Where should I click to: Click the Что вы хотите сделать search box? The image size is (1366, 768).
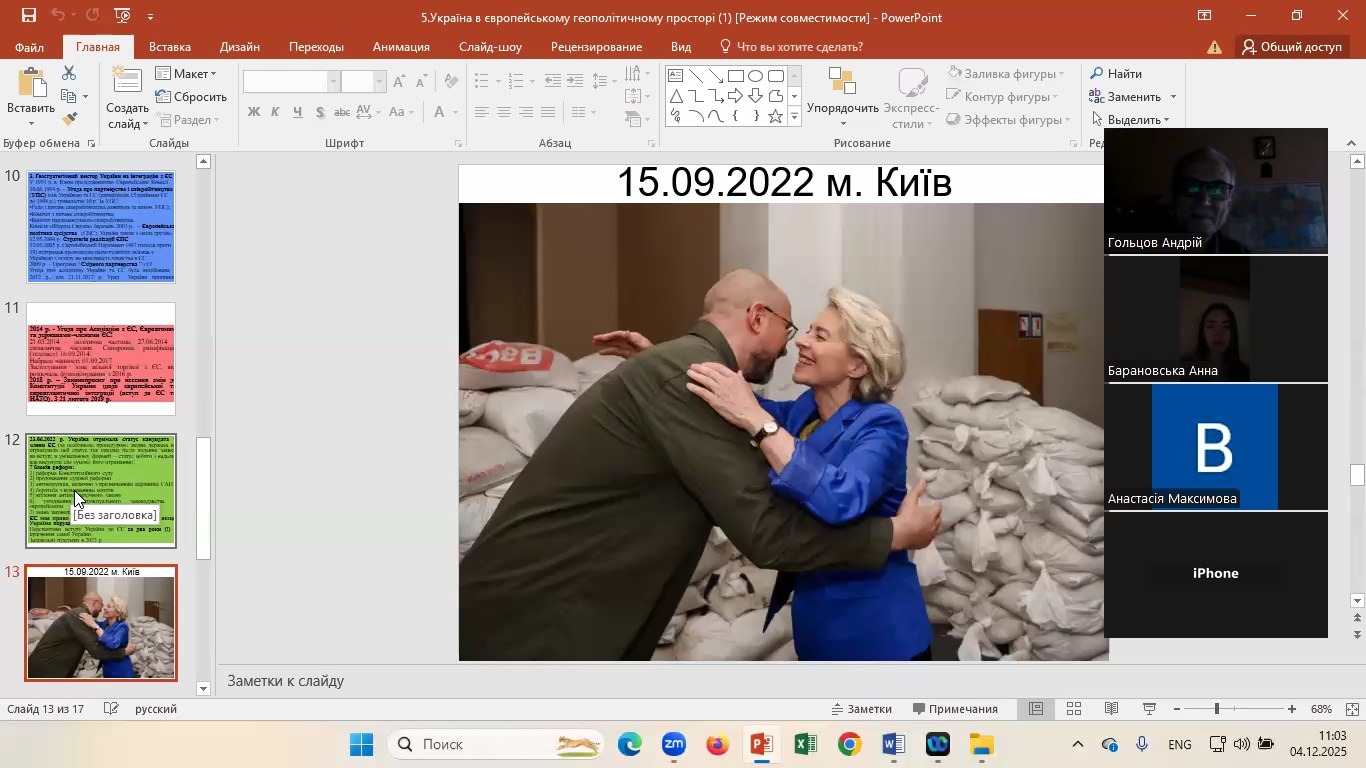point(791,47)
